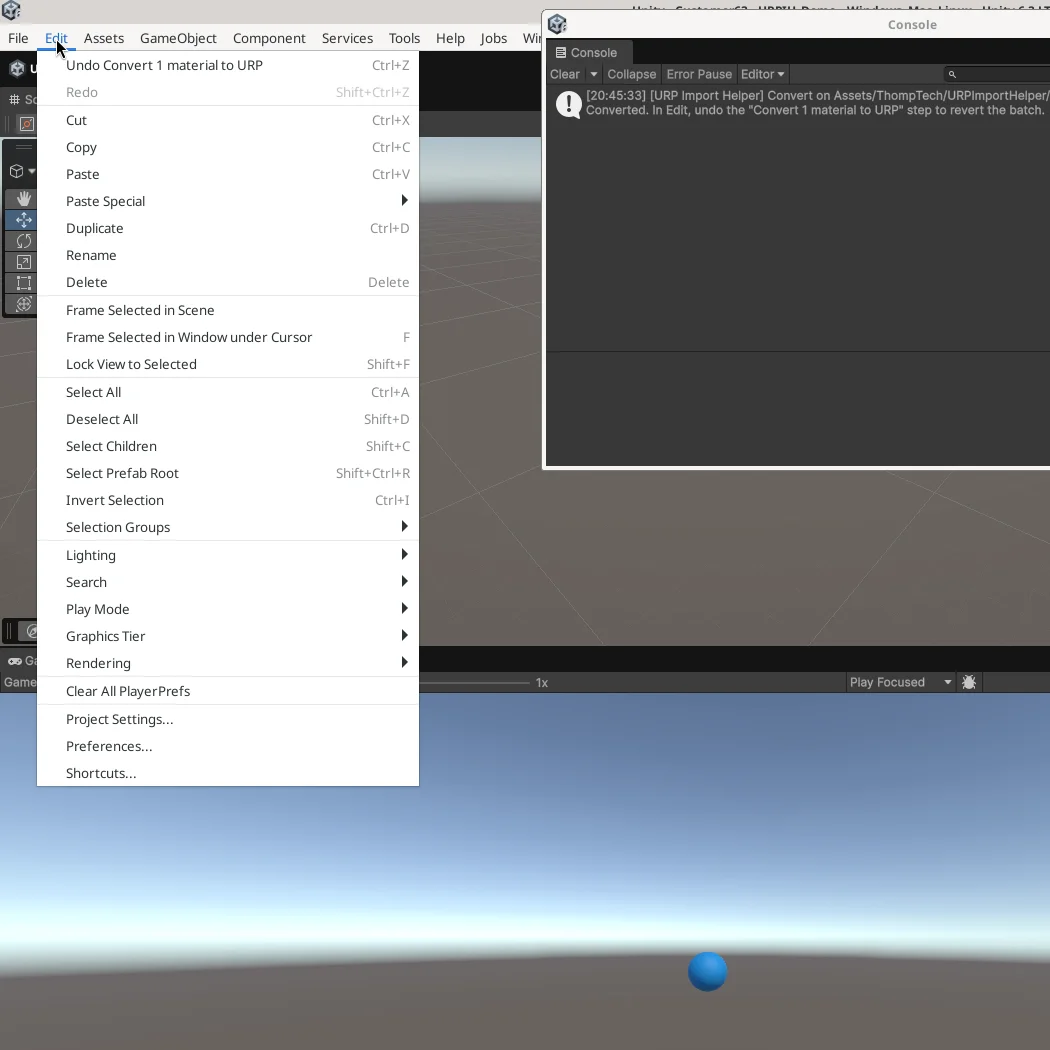Select the Move tool
1050x1050 pixels.
(x=23, y=220)
